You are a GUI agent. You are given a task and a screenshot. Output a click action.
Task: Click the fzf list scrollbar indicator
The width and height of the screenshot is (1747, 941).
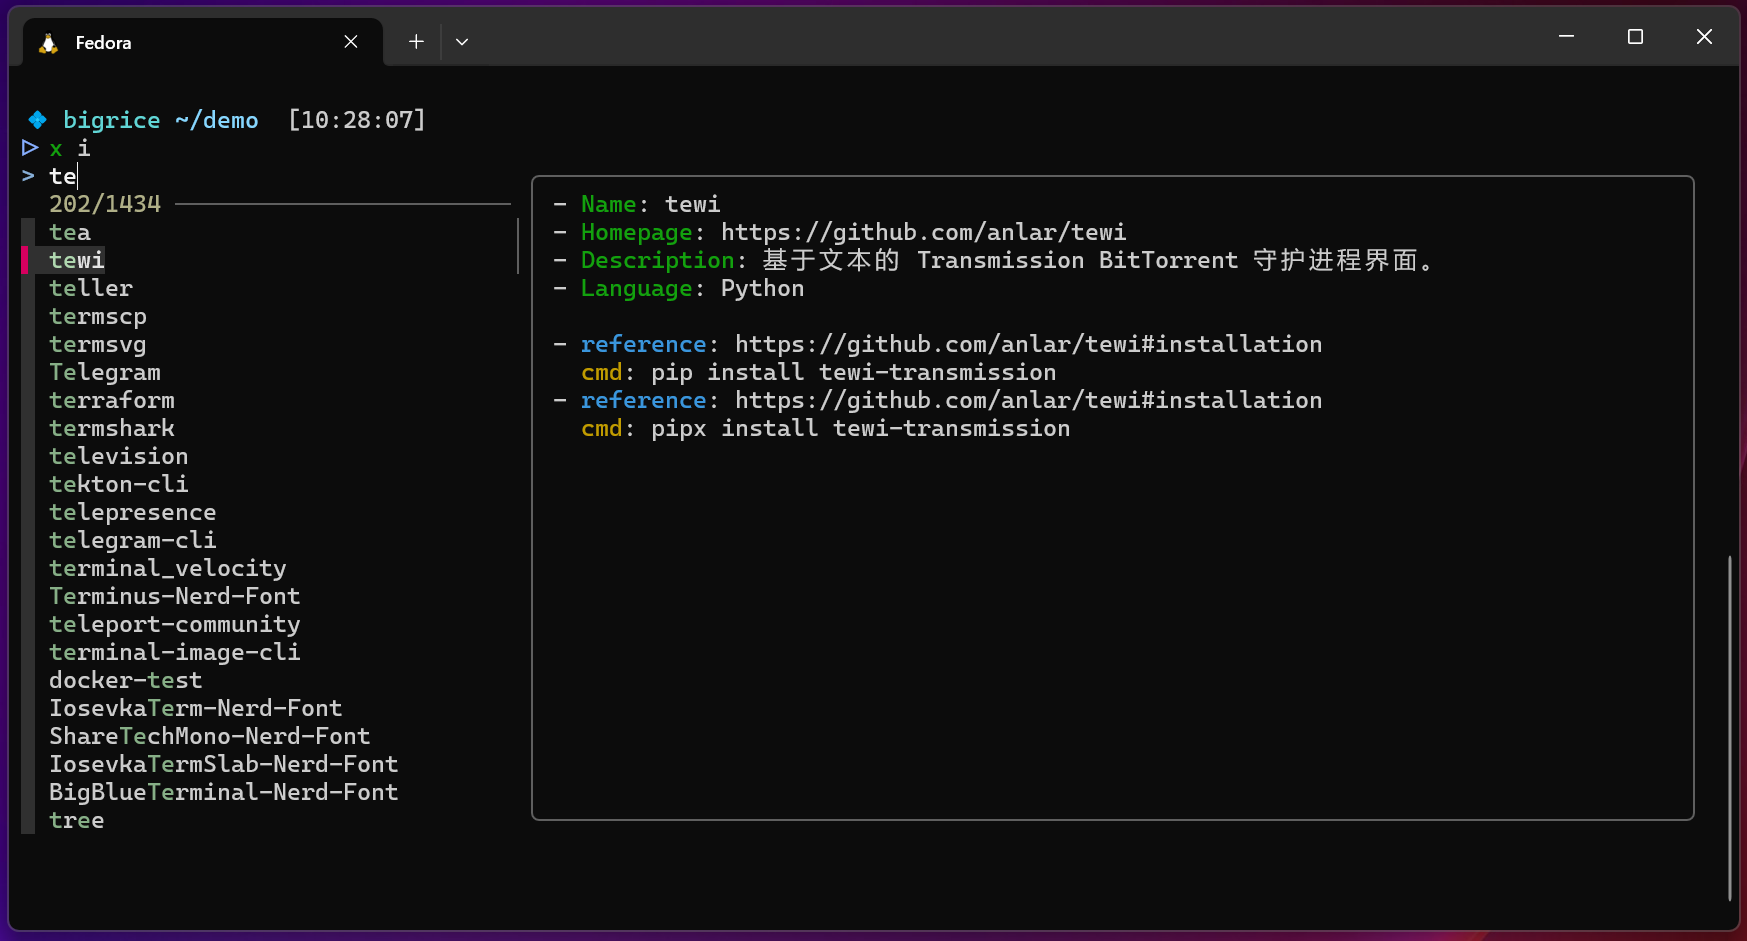[x=518, y=246]
